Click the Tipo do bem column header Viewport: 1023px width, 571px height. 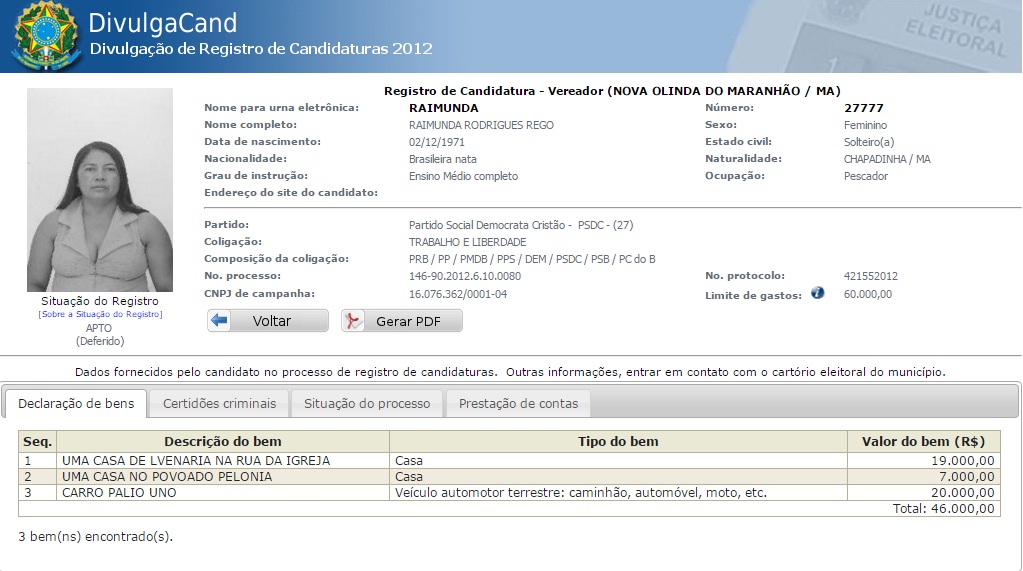click(618, 442)
